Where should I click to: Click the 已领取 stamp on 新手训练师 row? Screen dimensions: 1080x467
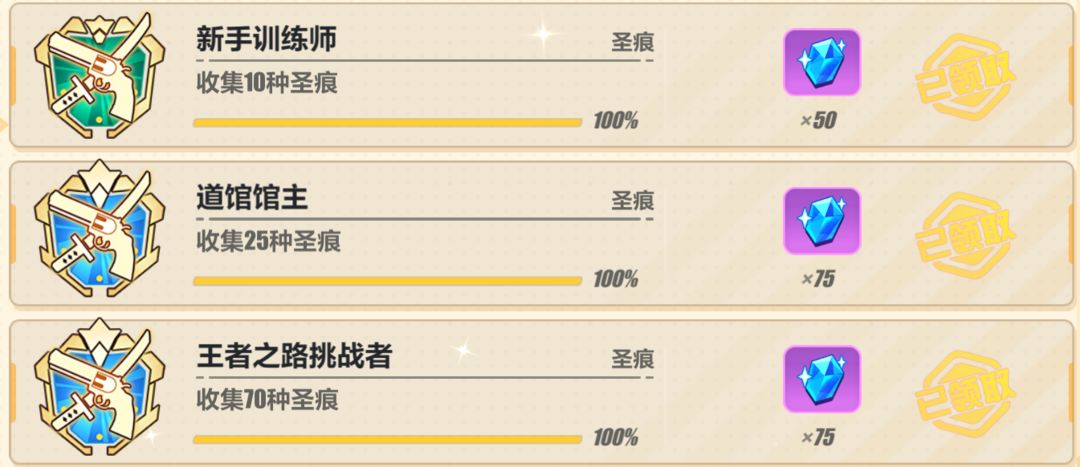coord(966,77)
